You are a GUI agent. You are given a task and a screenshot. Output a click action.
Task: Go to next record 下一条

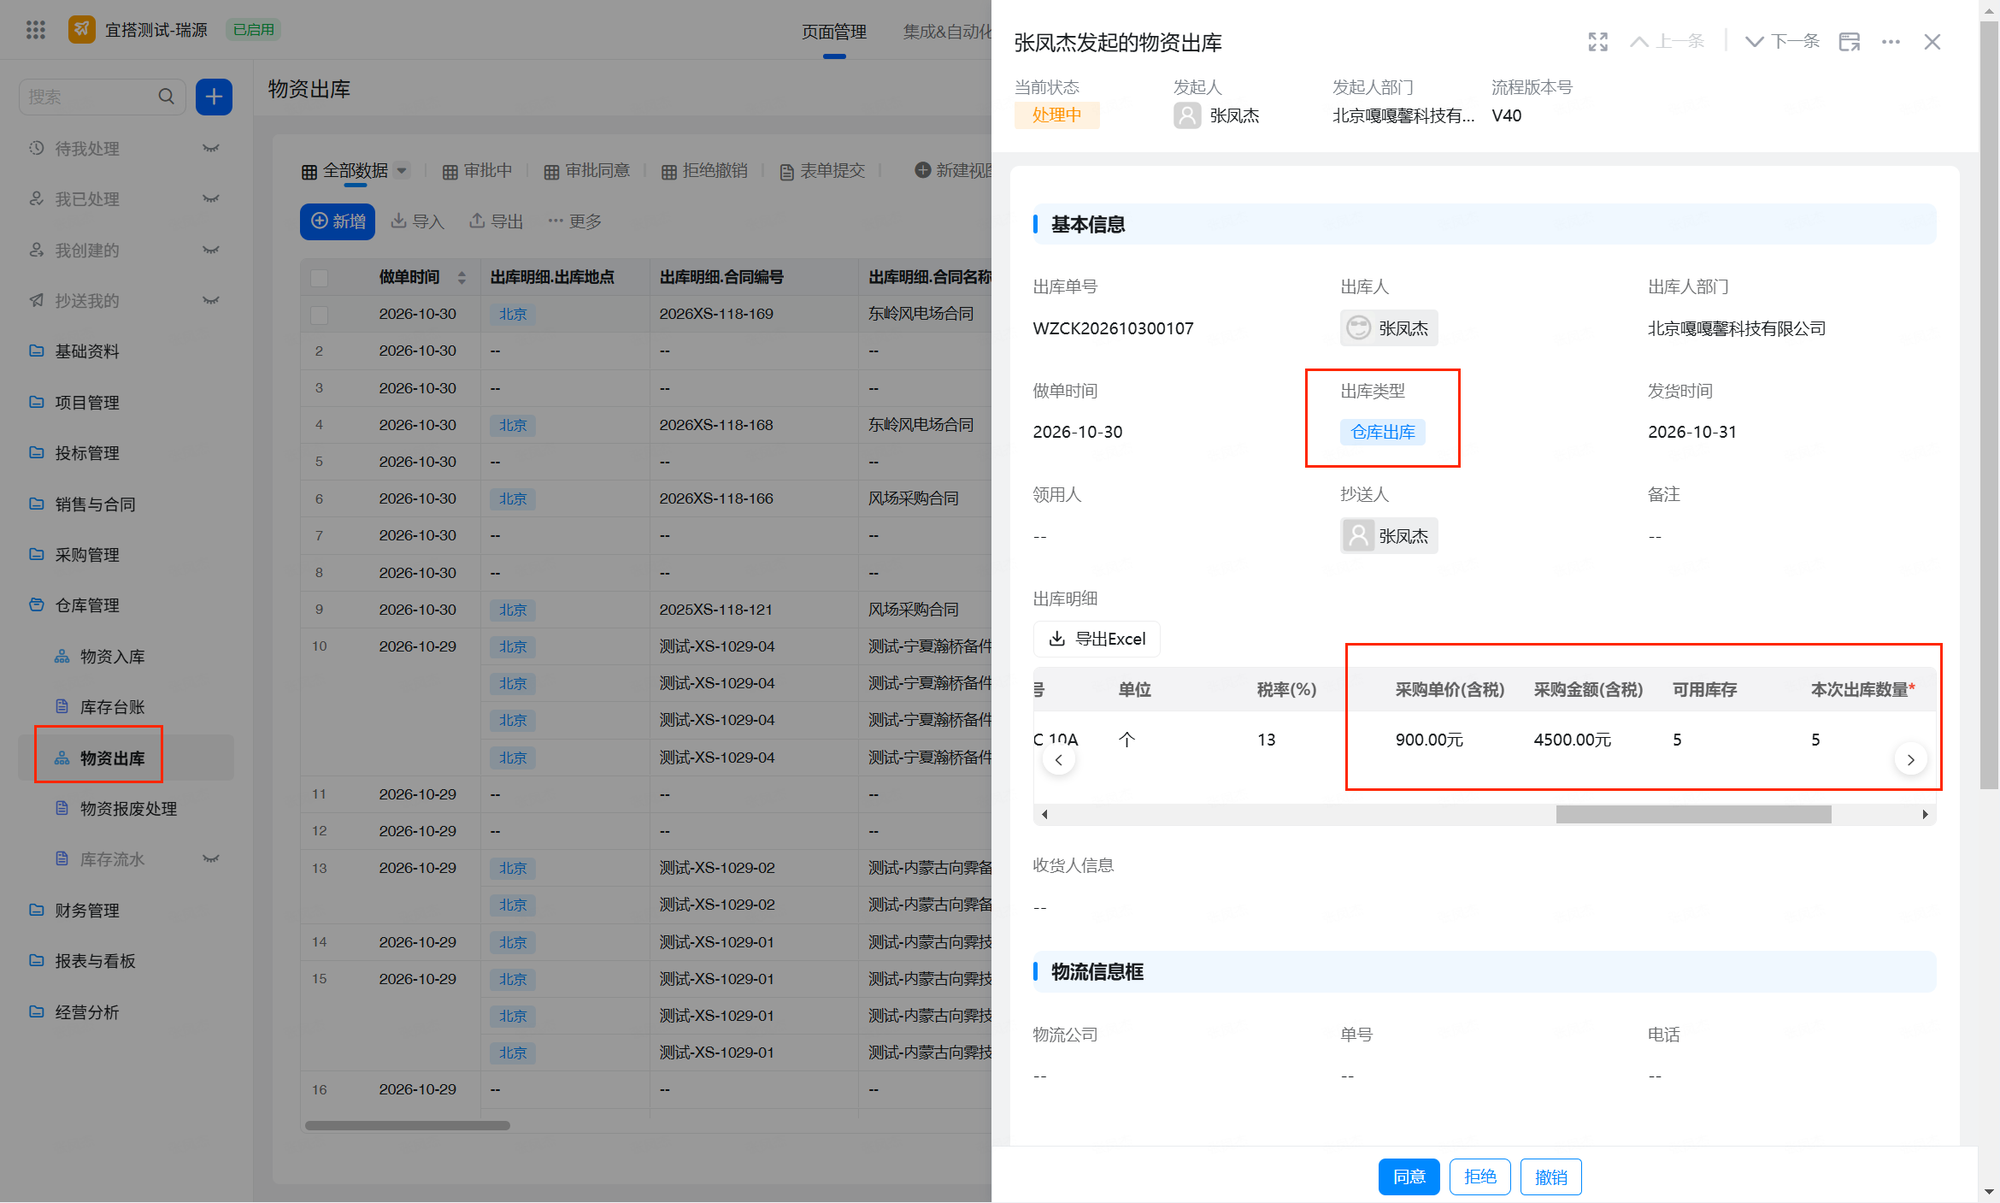click(1782, 42)
